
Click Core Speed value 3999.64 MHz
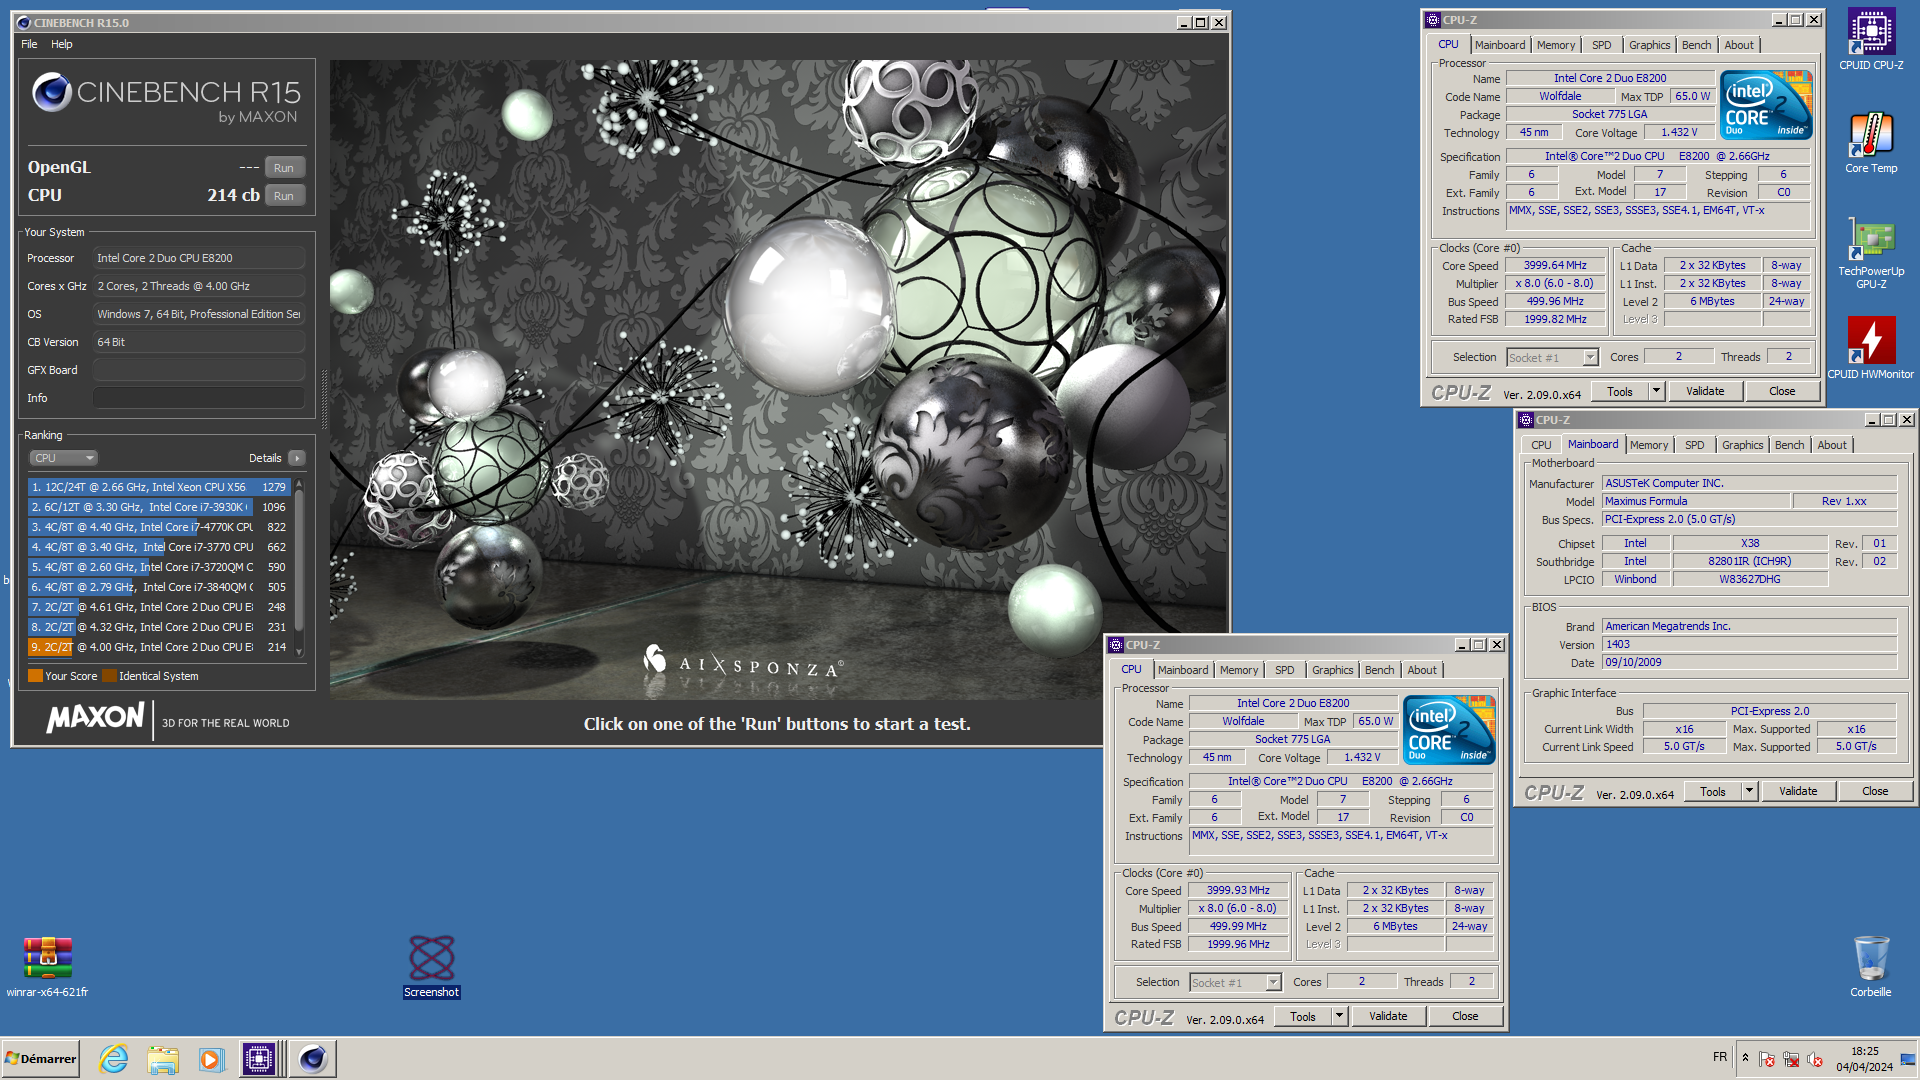tap(1555, 265)
